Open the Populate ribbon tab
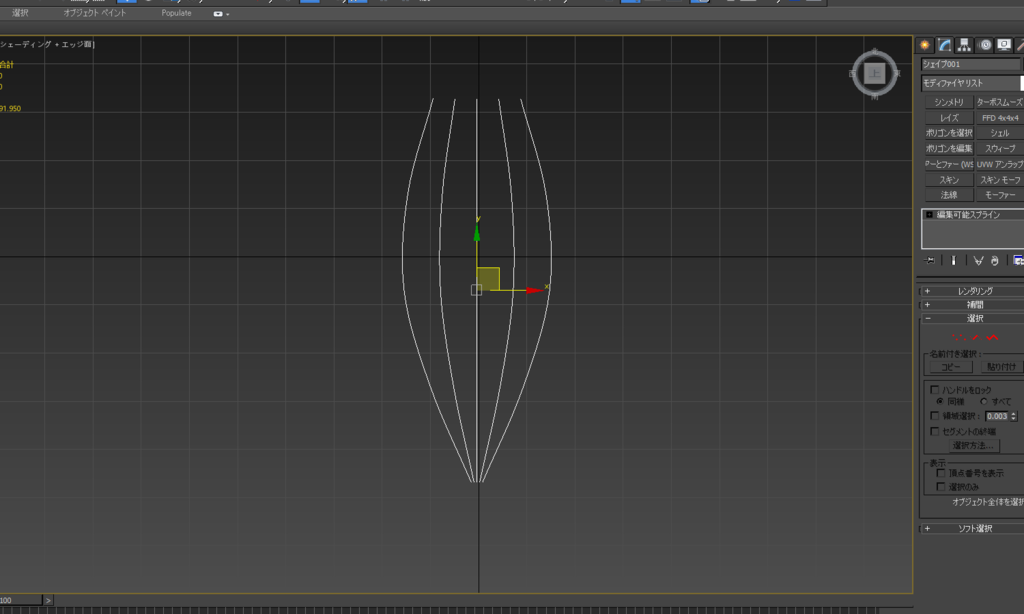The width and height of the screenshot is (1024, 614). pos(176,13)
